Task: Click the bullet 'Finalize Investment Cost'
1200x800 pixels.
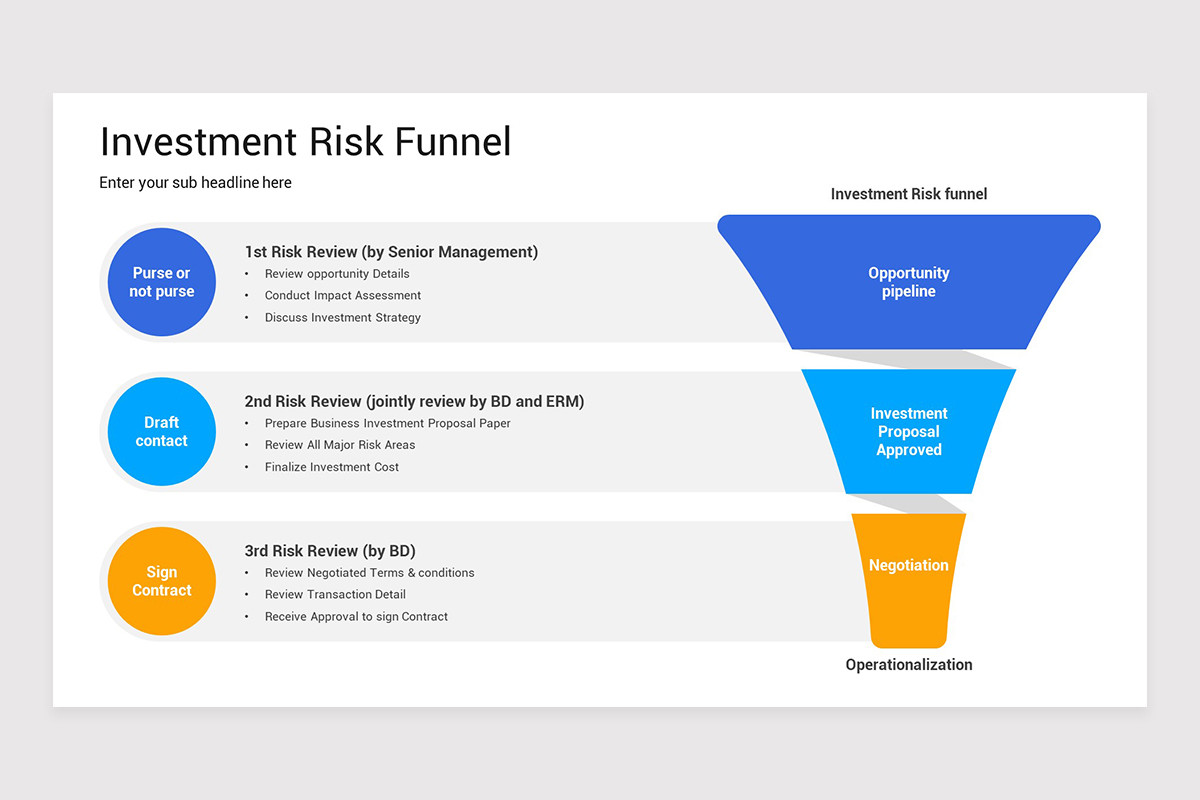Action: pos(332,466)
